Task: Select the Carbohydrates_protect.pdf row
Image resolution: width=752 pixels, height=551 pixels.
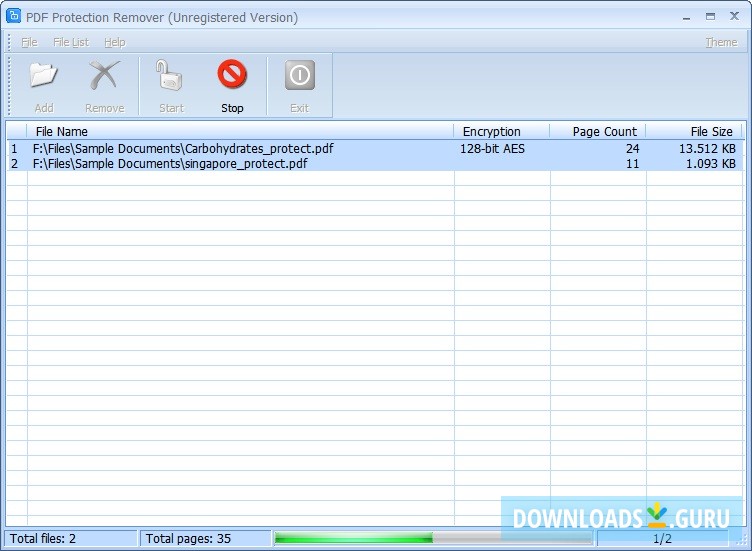Action: 375,149
